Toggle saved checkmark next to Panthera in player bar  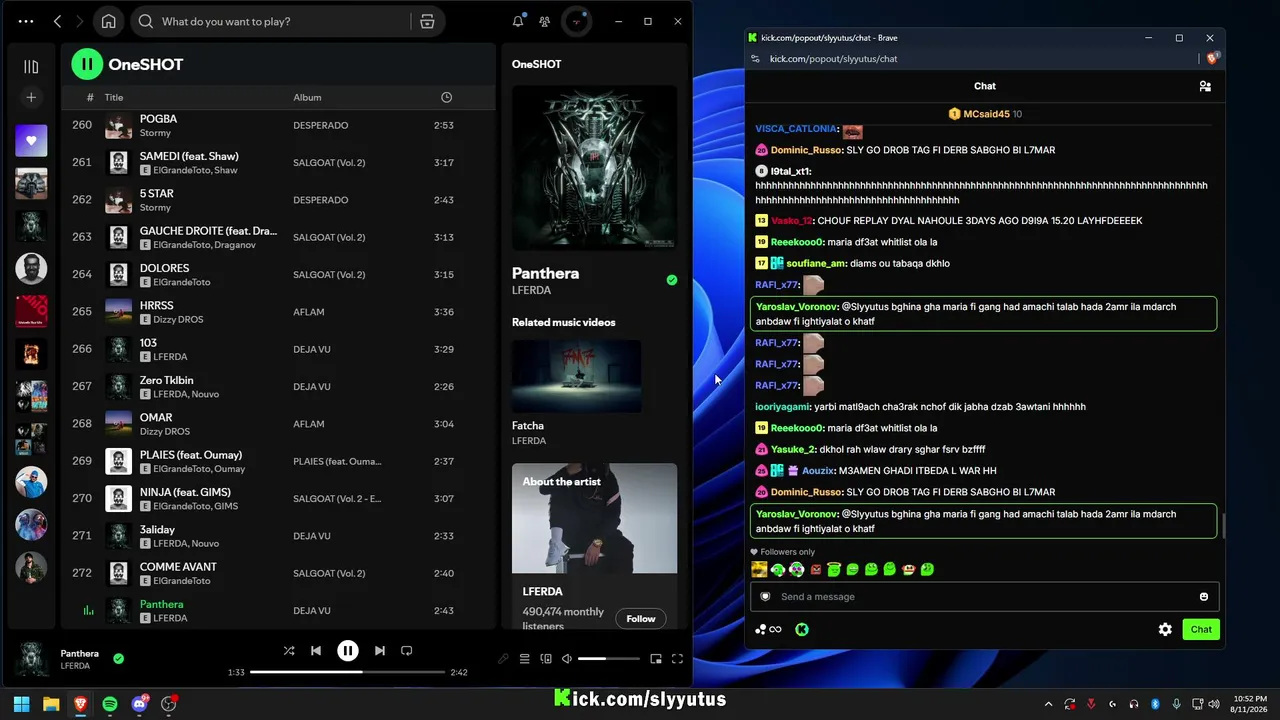(118, 659)
